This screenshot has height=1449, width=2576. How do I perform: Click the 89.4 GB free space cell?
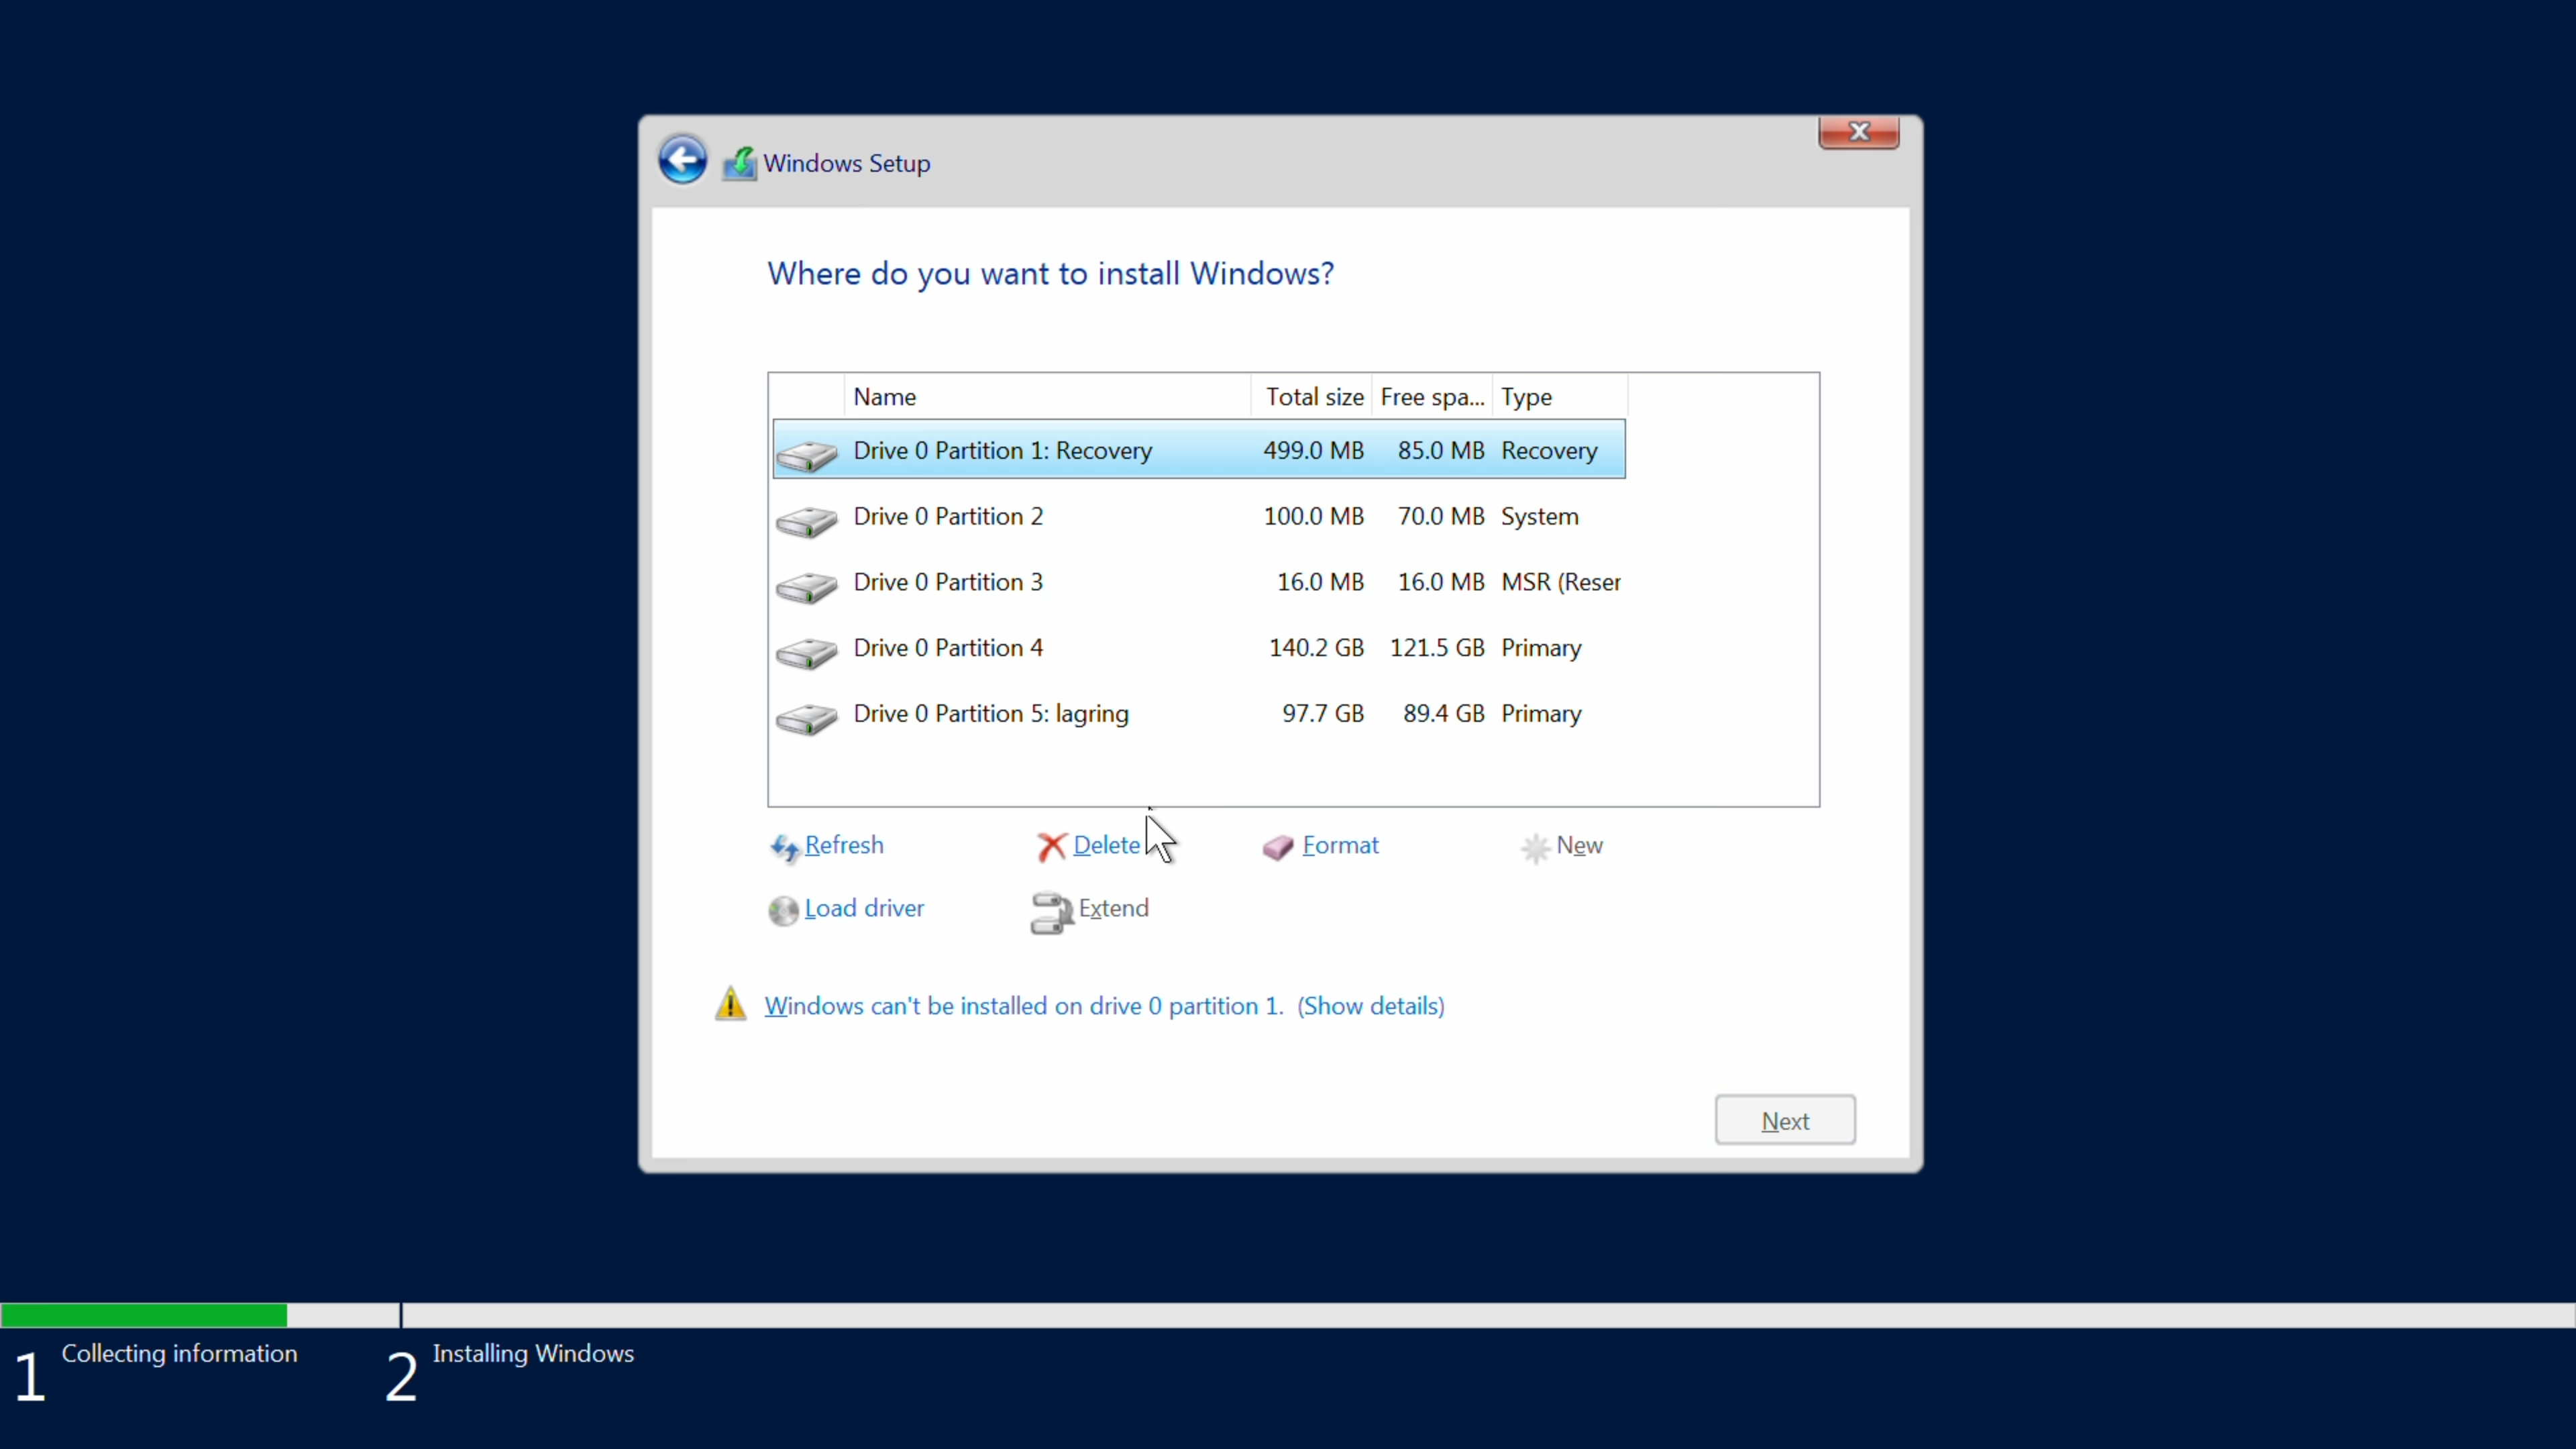(x=1444, y=714)
